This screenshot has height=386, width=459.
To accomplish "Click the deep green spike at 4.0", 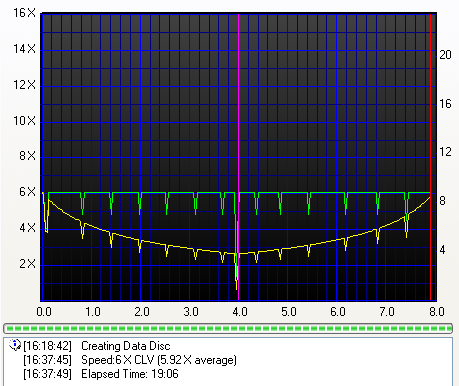I will point(236,240).
